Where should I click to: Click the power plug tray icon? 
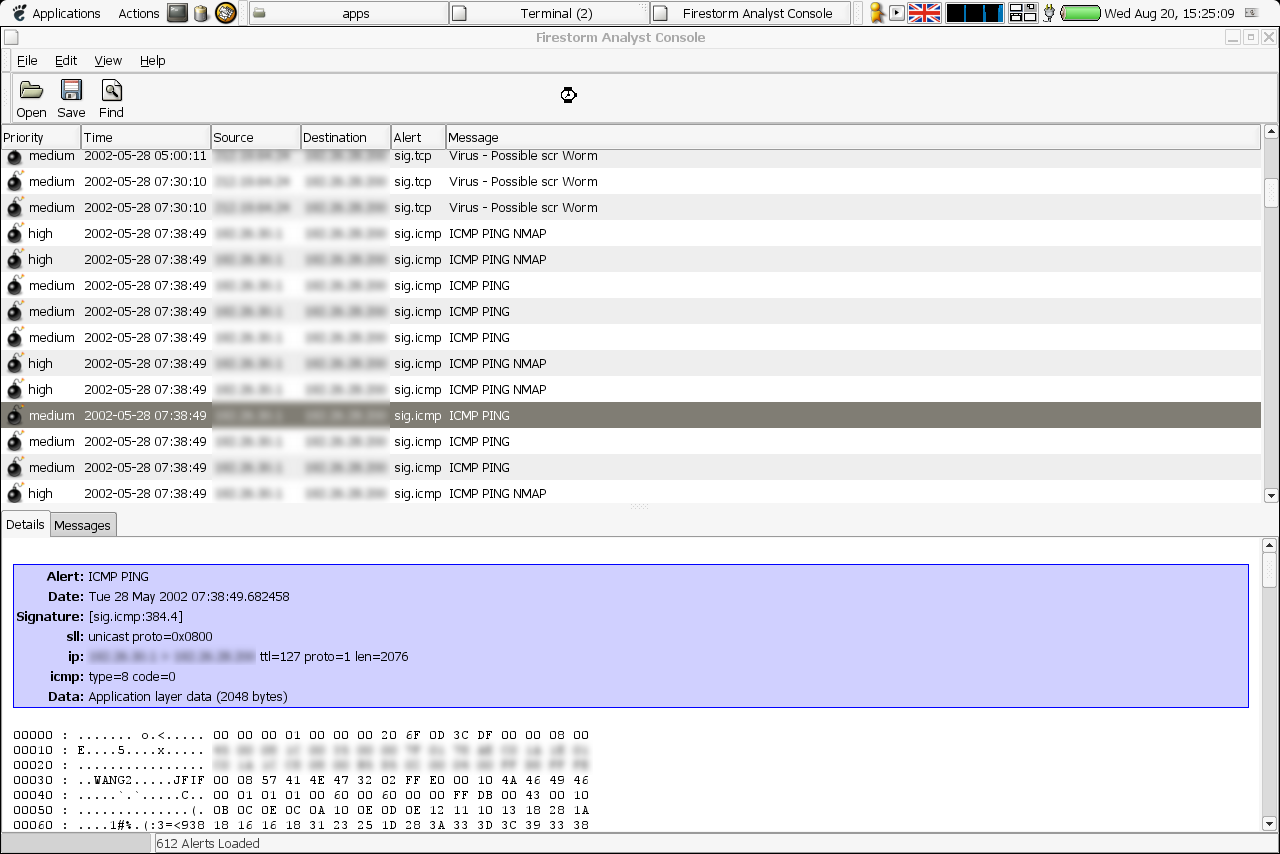(x=1049, y=13)
